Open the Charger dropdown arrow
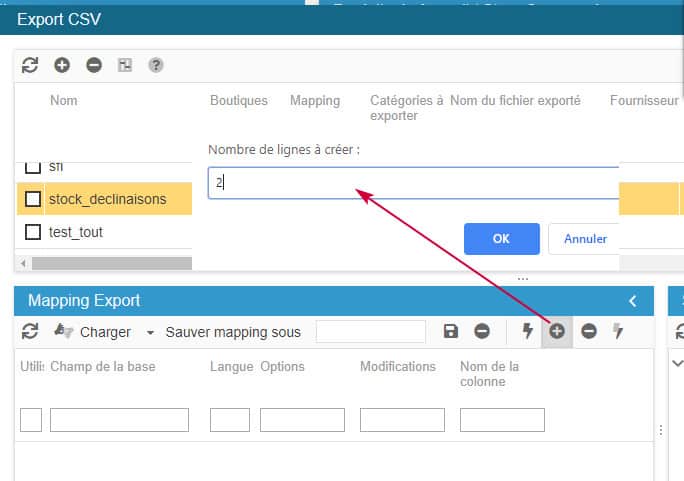 151,332
